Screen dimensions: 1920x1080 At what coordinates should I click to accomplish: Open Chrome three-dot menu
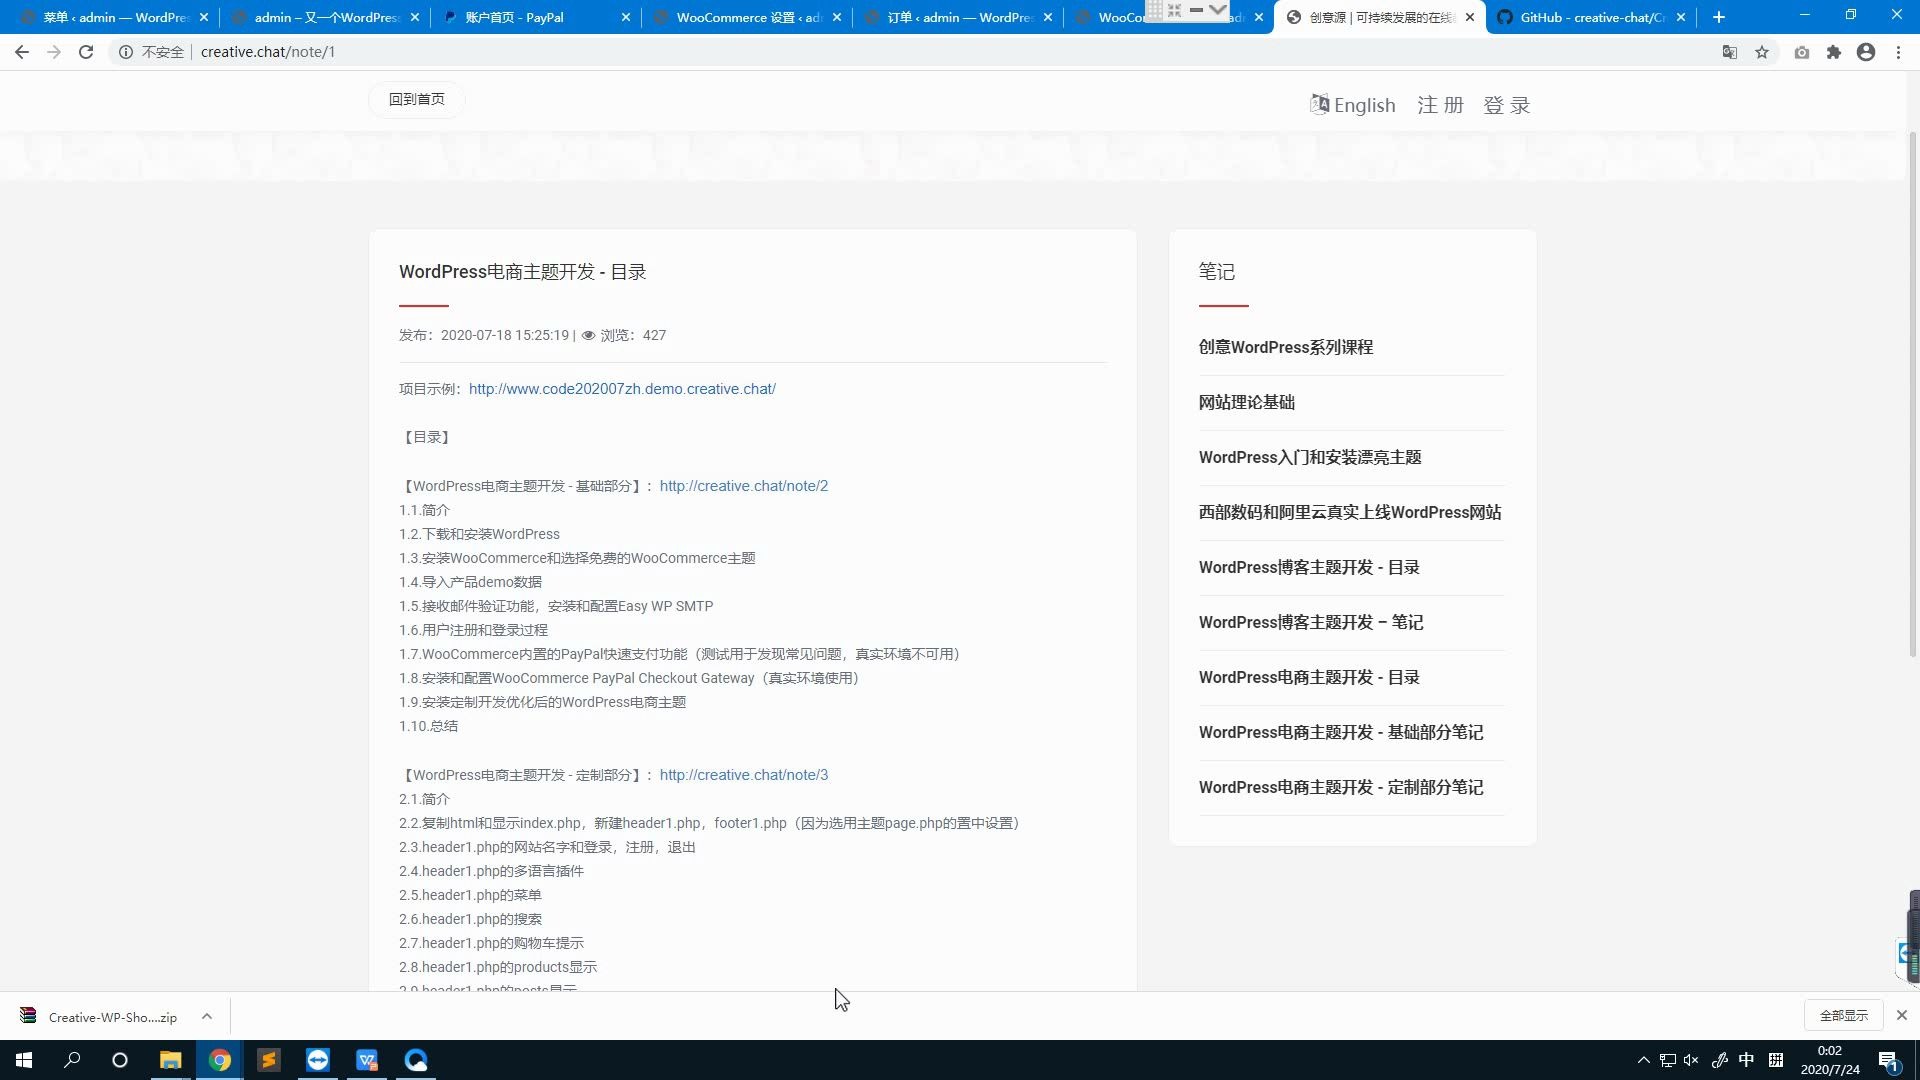pos(1898,52)
